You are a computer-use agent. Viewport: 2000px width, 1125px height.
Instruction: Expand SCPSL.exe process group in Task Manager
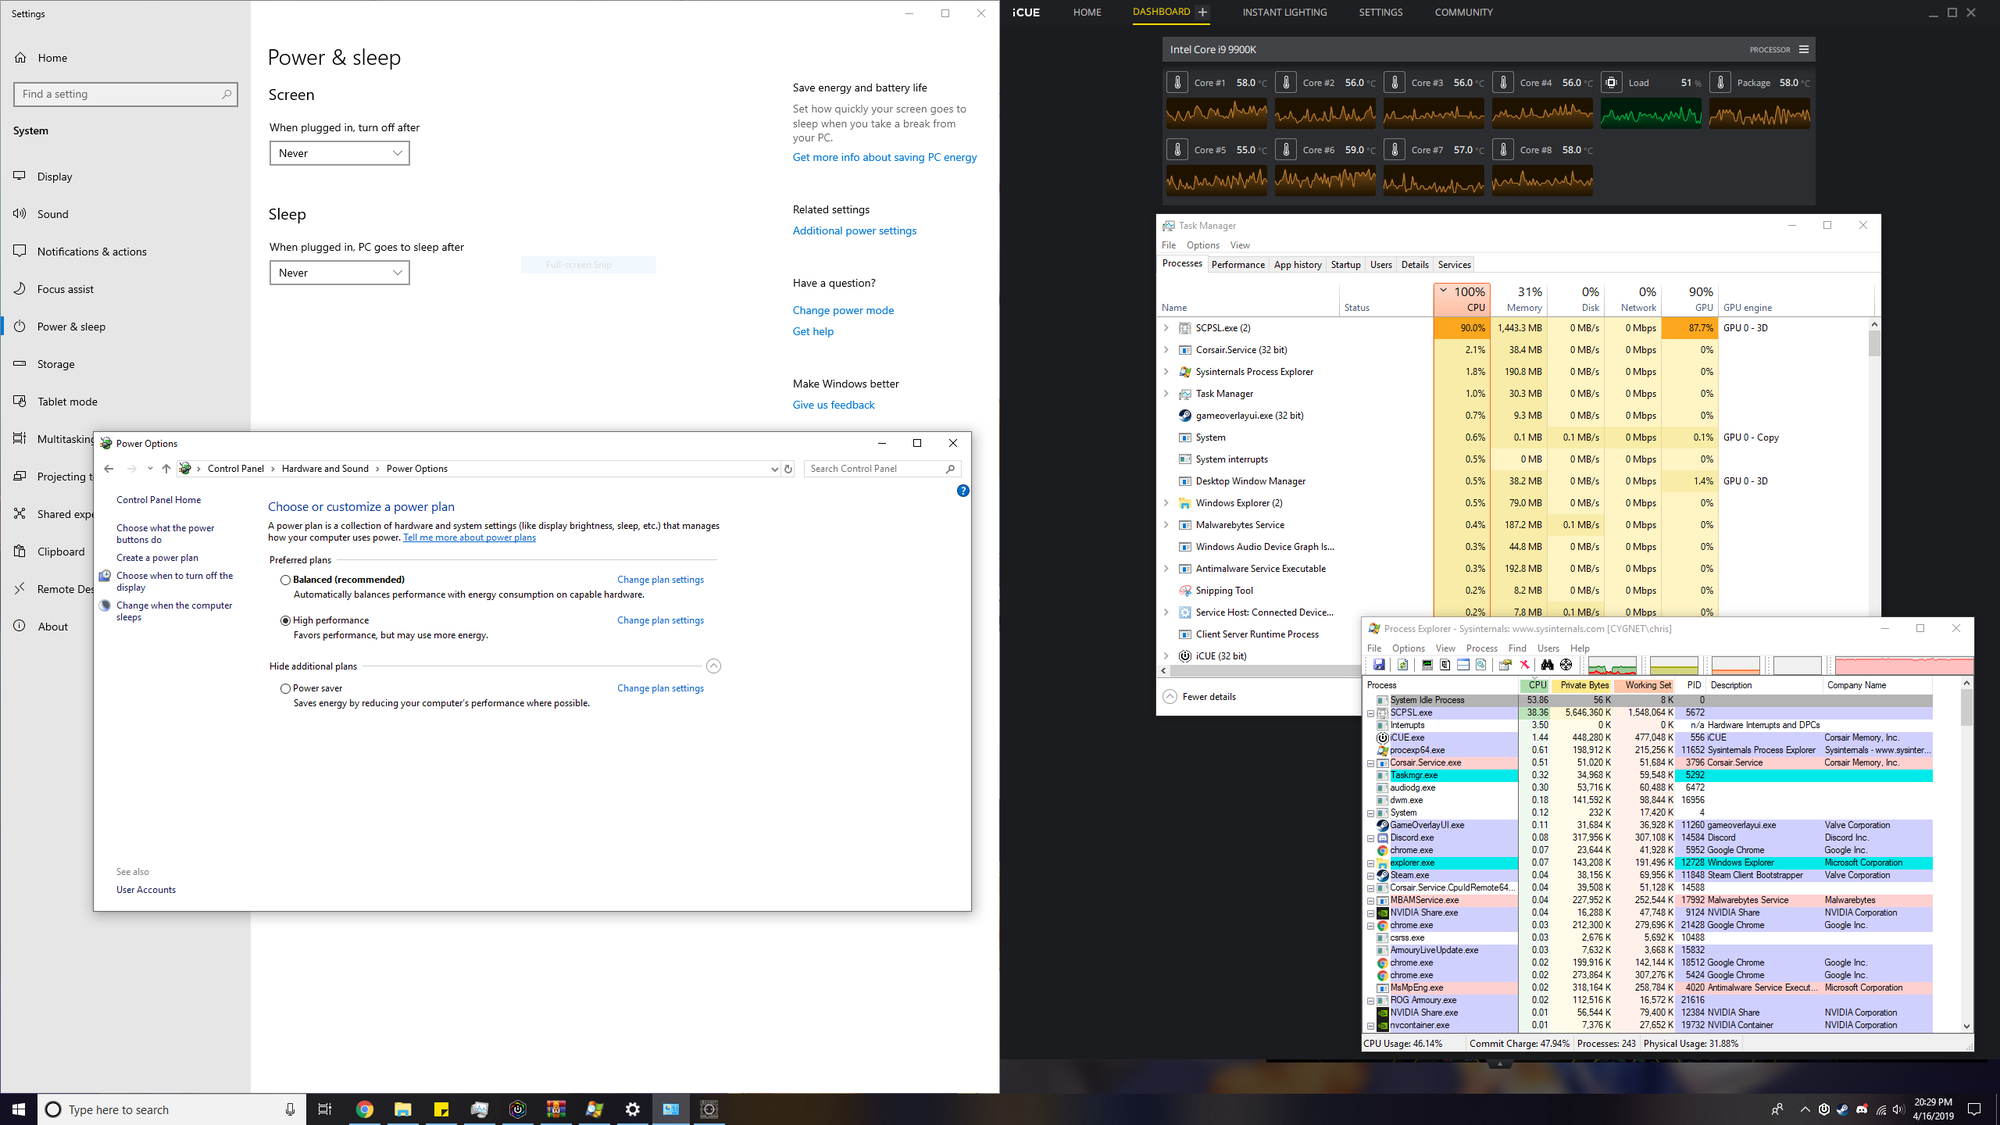point(1165,328)
